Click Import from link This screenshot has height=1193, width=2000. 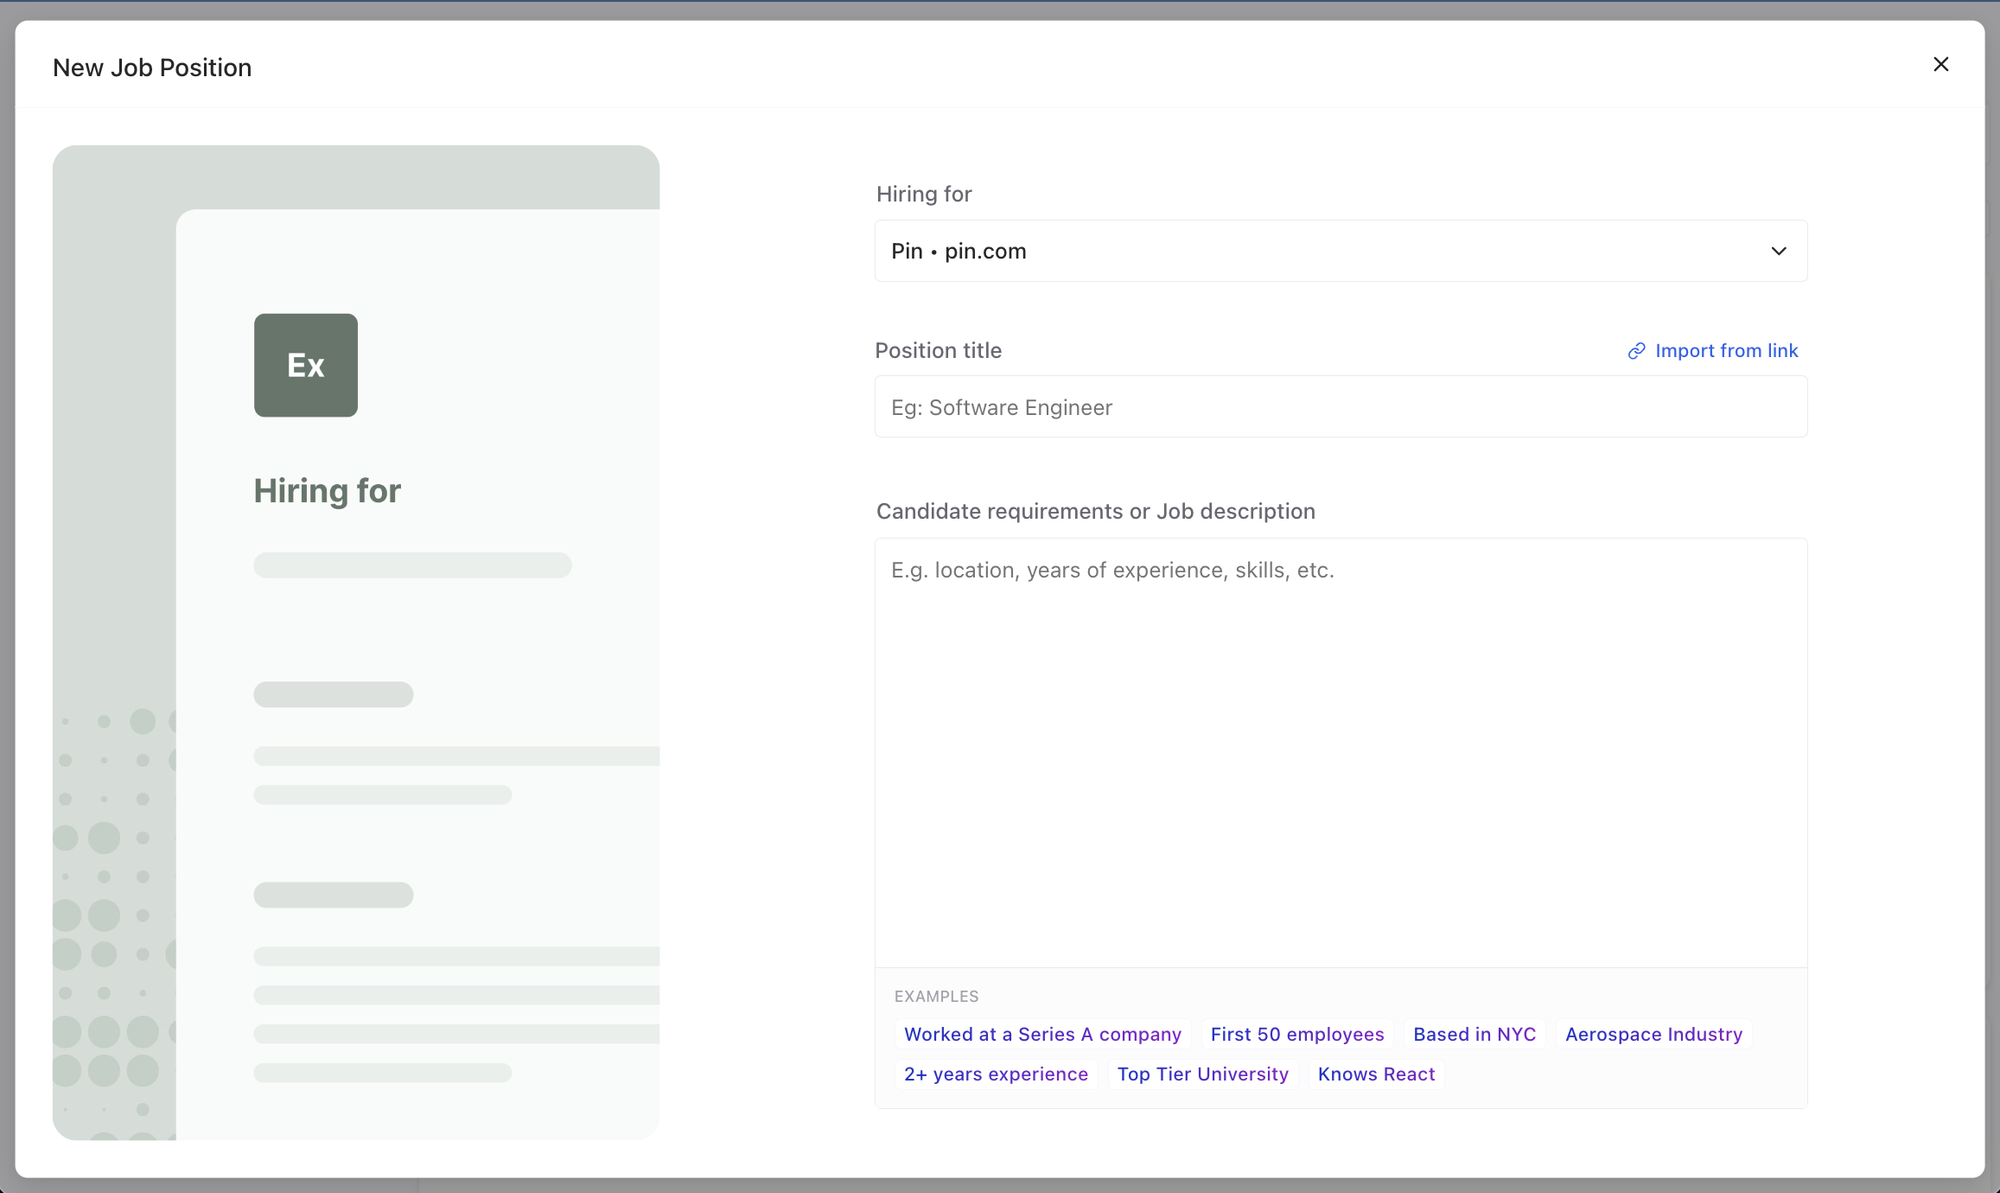pos(1725,351)
